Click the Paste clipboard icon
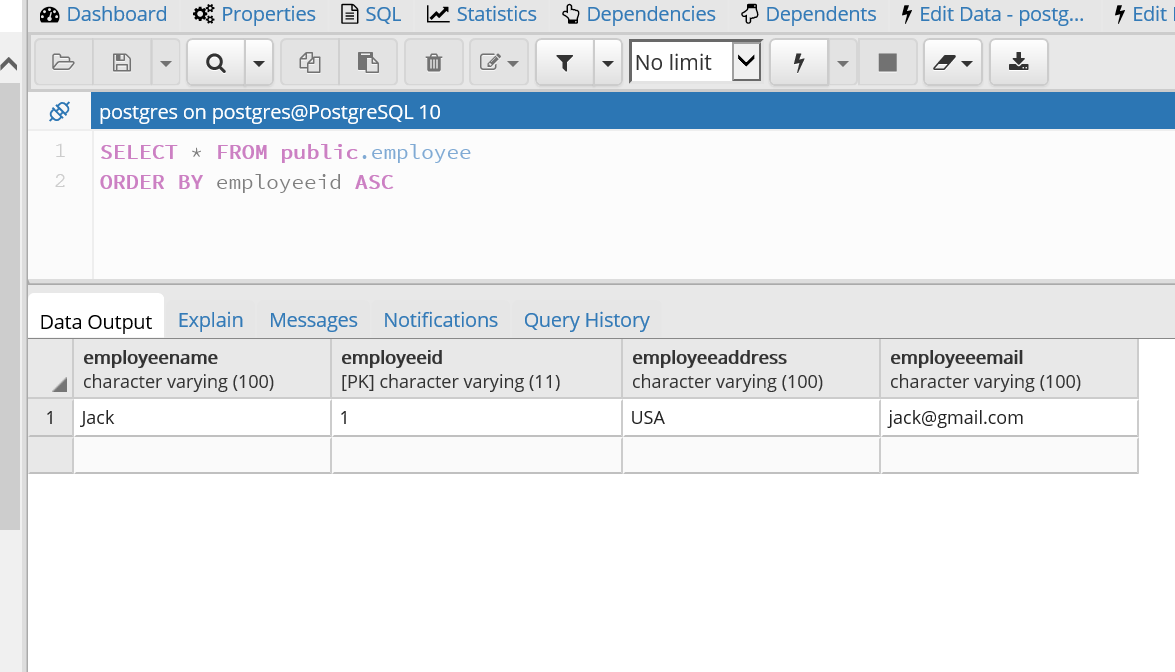This screenshot has height=672, width=1175. [368, 63]
